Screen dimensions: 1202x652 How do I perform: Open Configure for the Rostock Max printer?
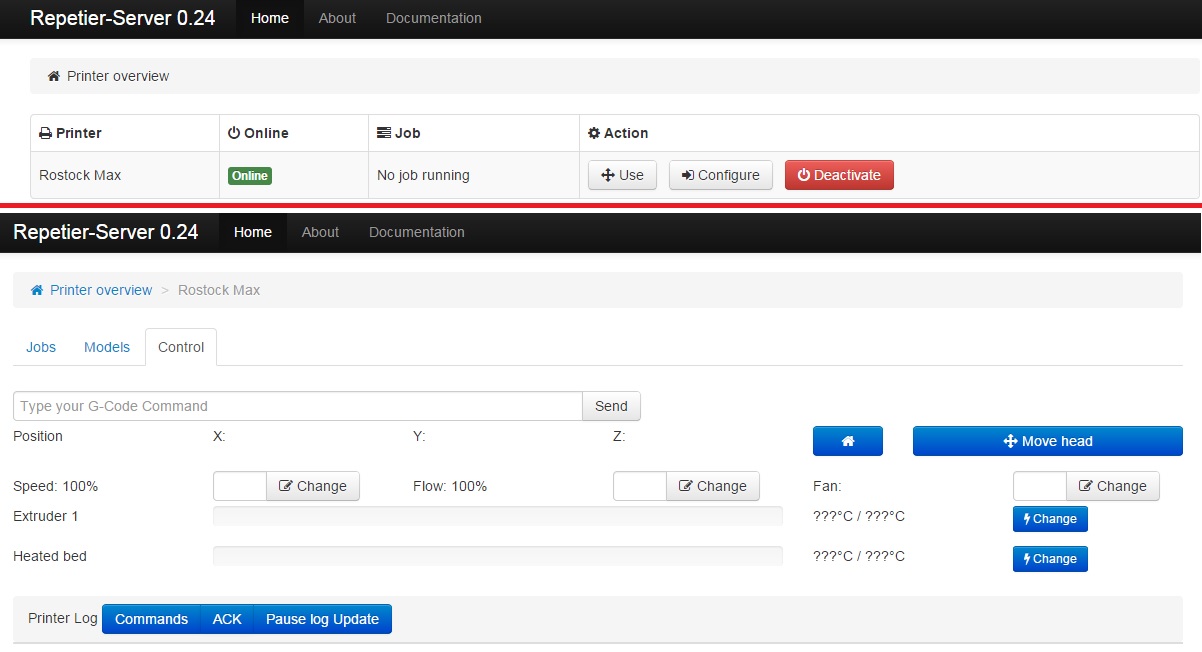pos(720,175)
